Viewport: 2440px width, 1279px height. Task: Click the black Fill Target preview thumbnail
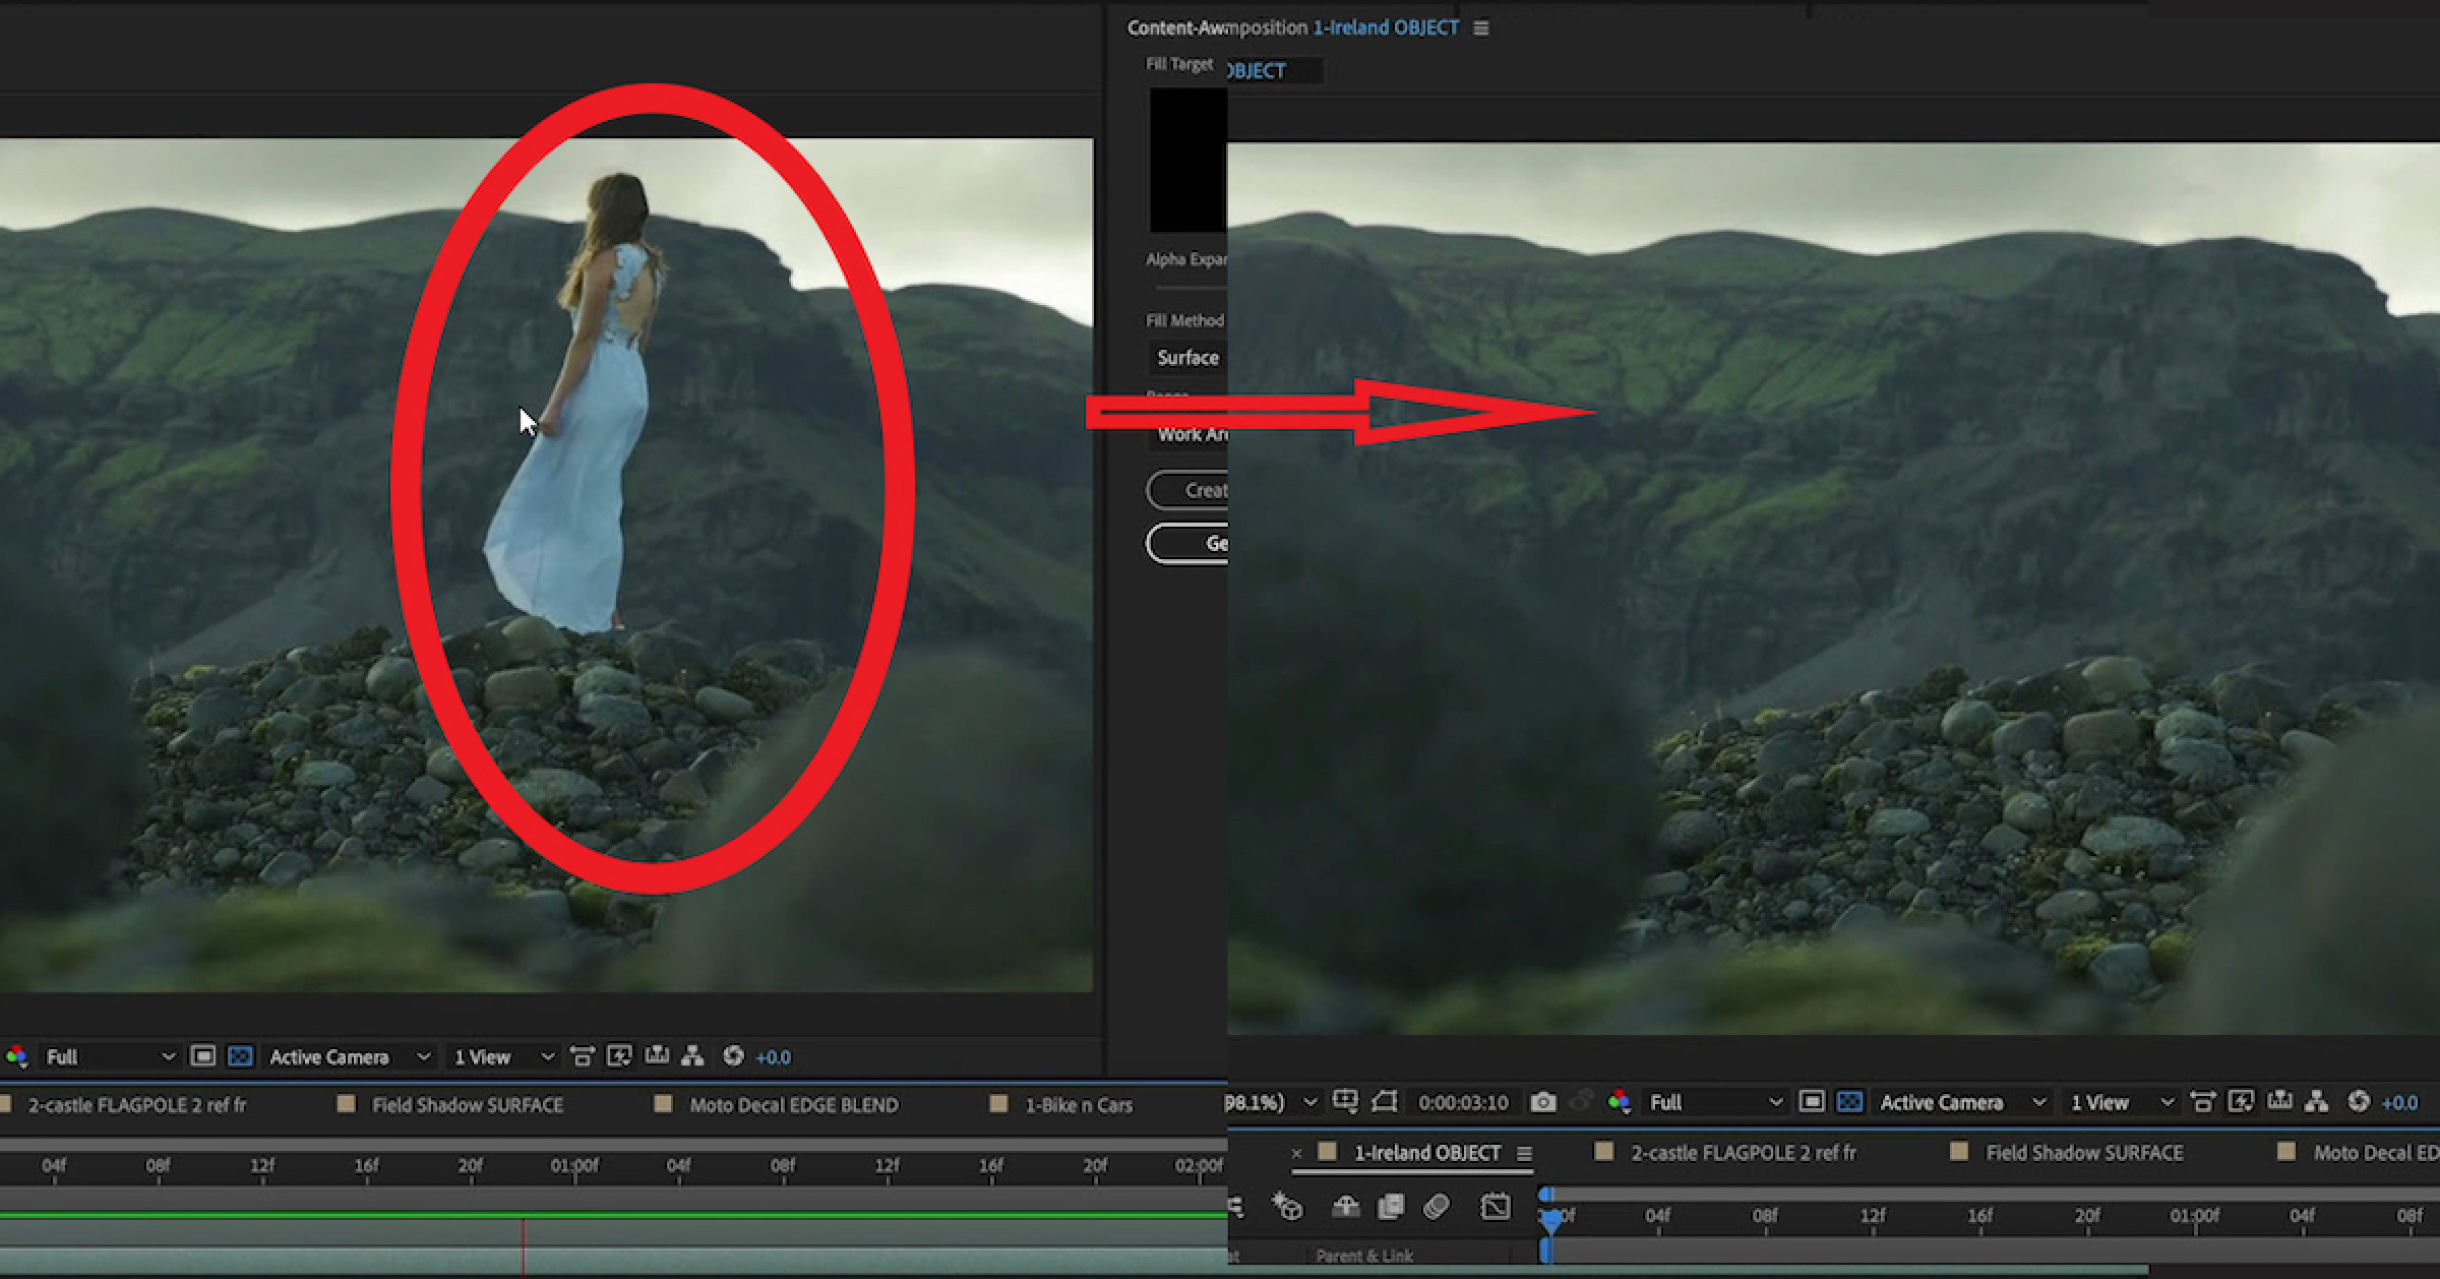tap(1188, 161)
